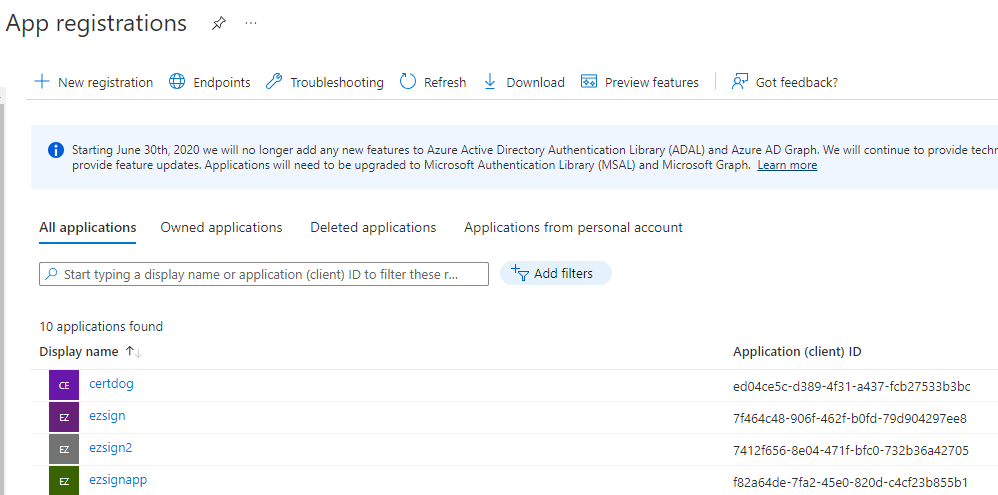Click Preview features label
Viewport: 998px width, 495px height.
(652, 83)
